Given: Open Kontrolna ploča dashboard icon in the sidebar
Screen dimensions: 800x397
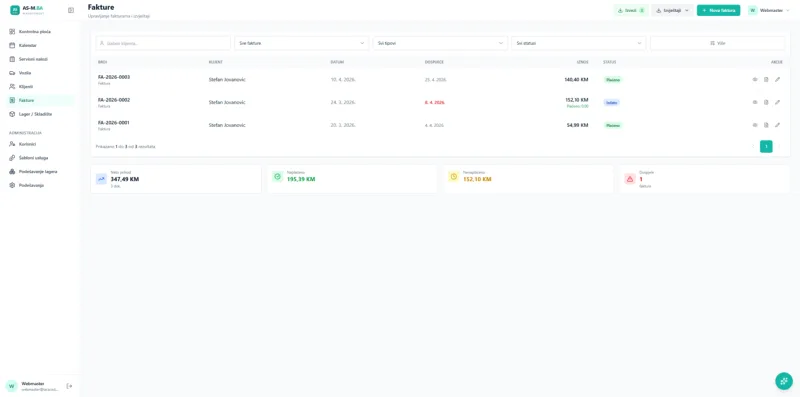Looking at the screenshot, I should pos(12,32).
